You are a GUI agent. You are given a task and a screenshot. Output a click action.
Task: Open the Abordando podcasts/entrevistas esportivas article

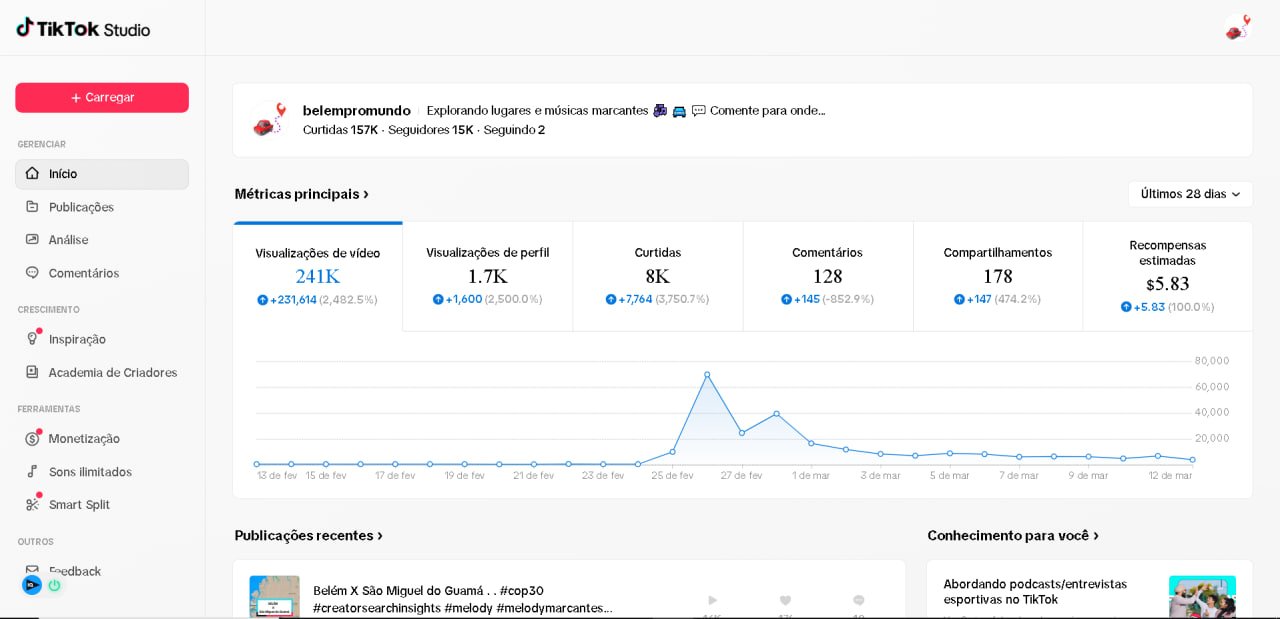(x=1035, y=591)
